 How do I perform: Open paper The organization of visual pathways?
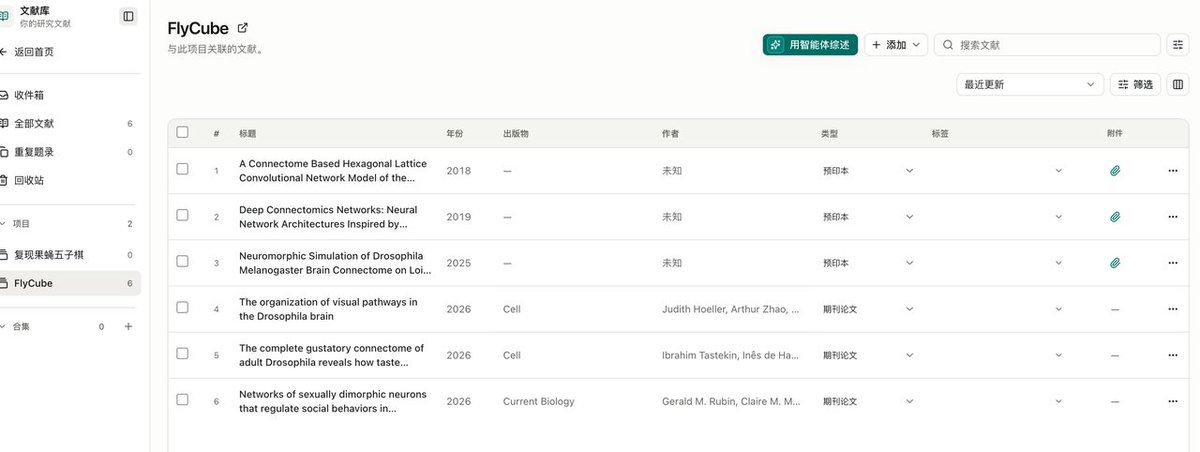click(328, 309)
